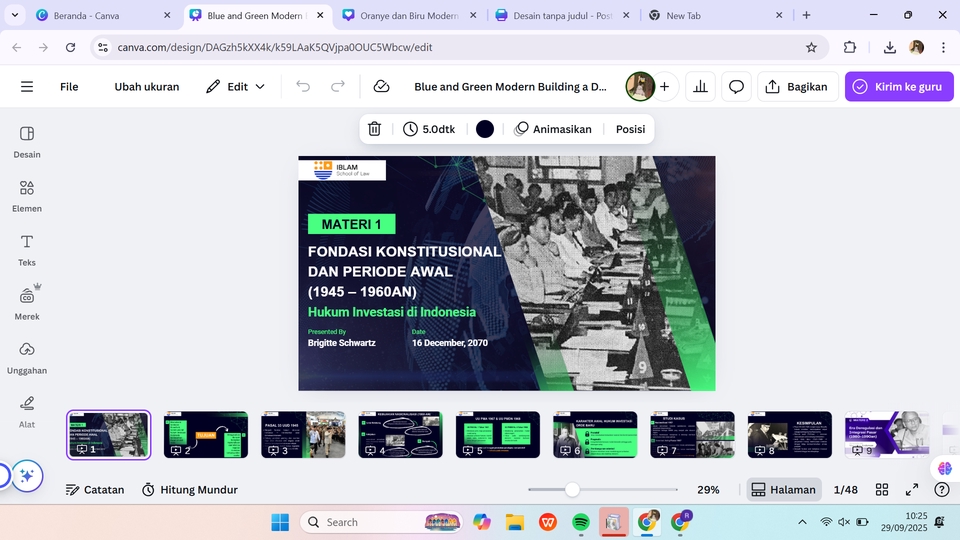
Task: Open the Windows Start menu
Action: coord(280,522)
